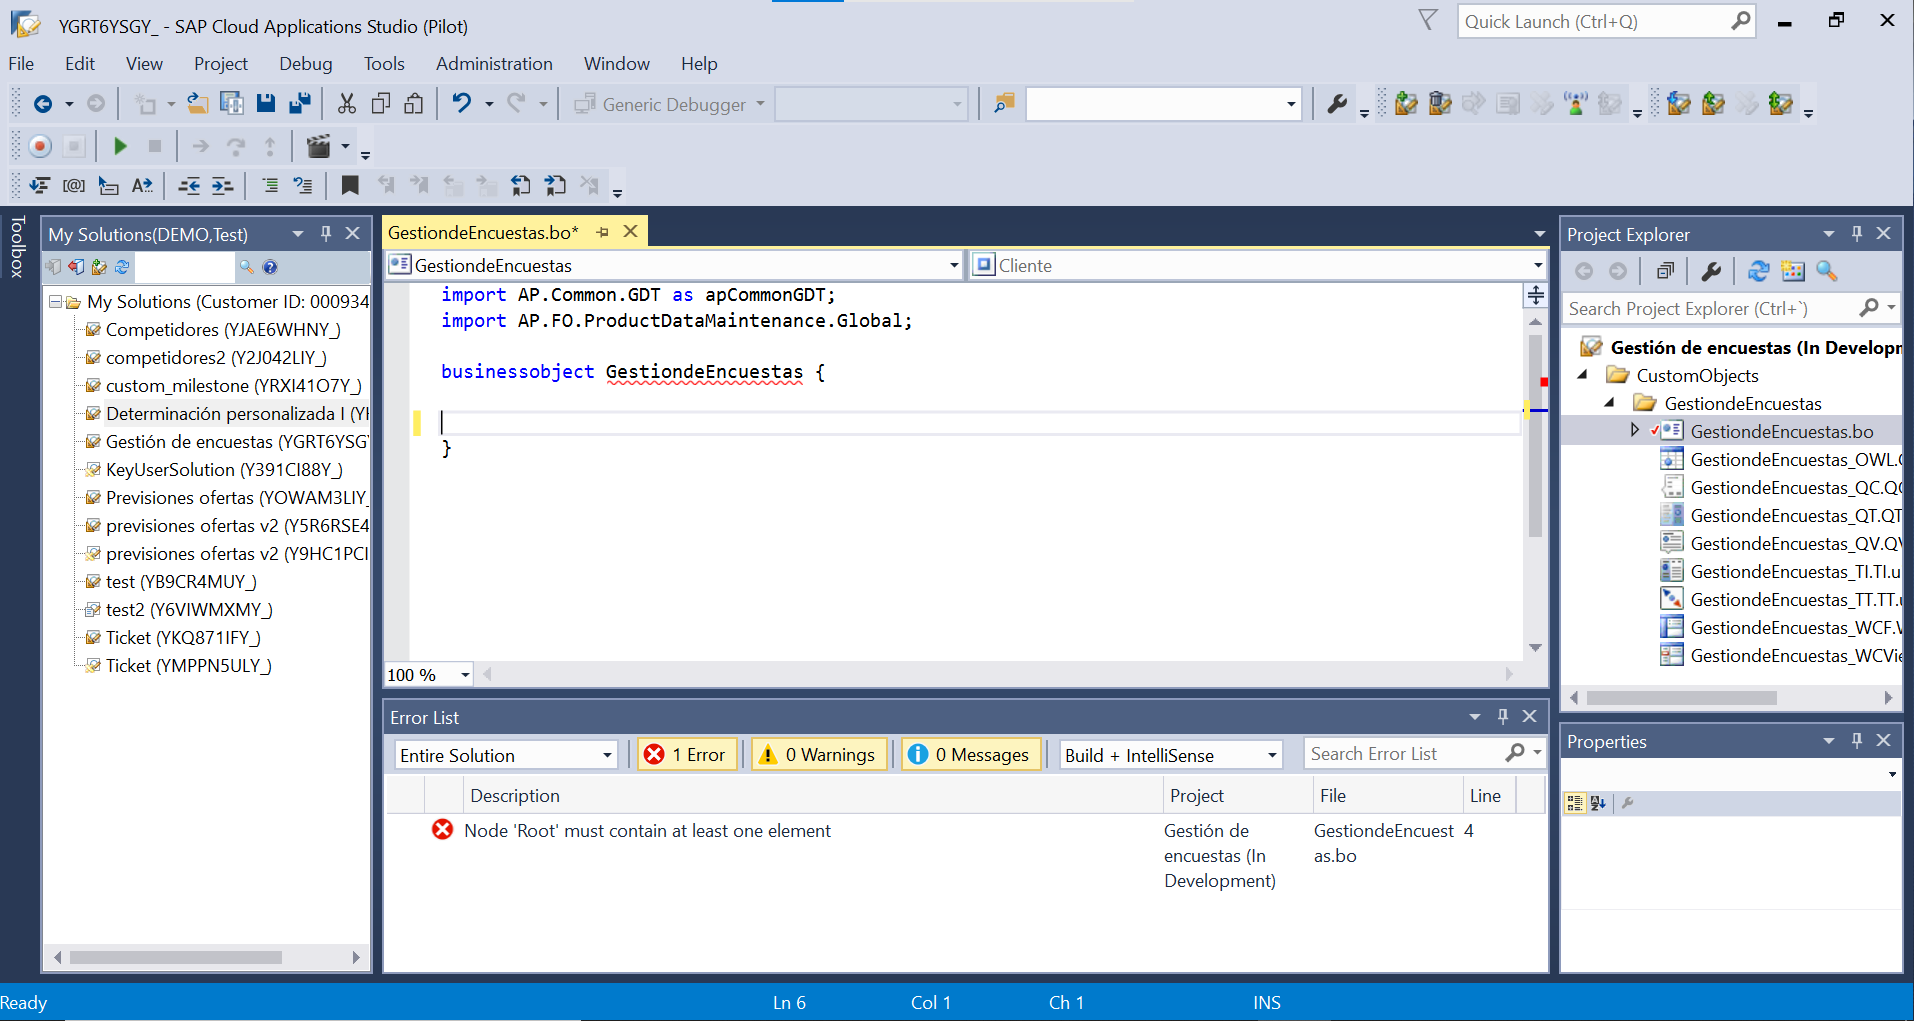Collapse the My Solutions root node
The width and height of the screenshot is (1914, 1021).
56,302
